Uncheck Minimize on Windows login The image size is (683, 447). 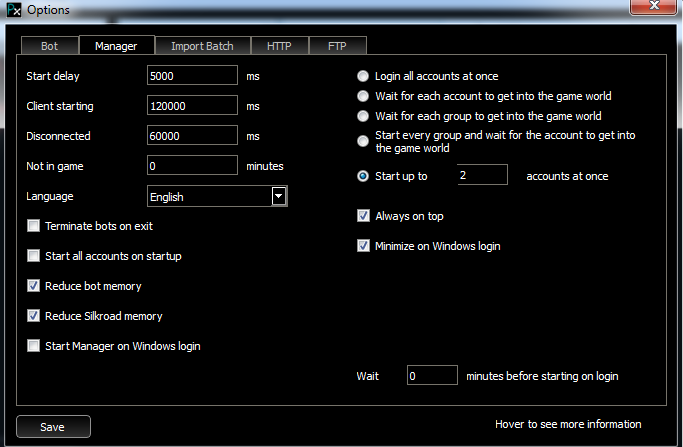point(364,245)
